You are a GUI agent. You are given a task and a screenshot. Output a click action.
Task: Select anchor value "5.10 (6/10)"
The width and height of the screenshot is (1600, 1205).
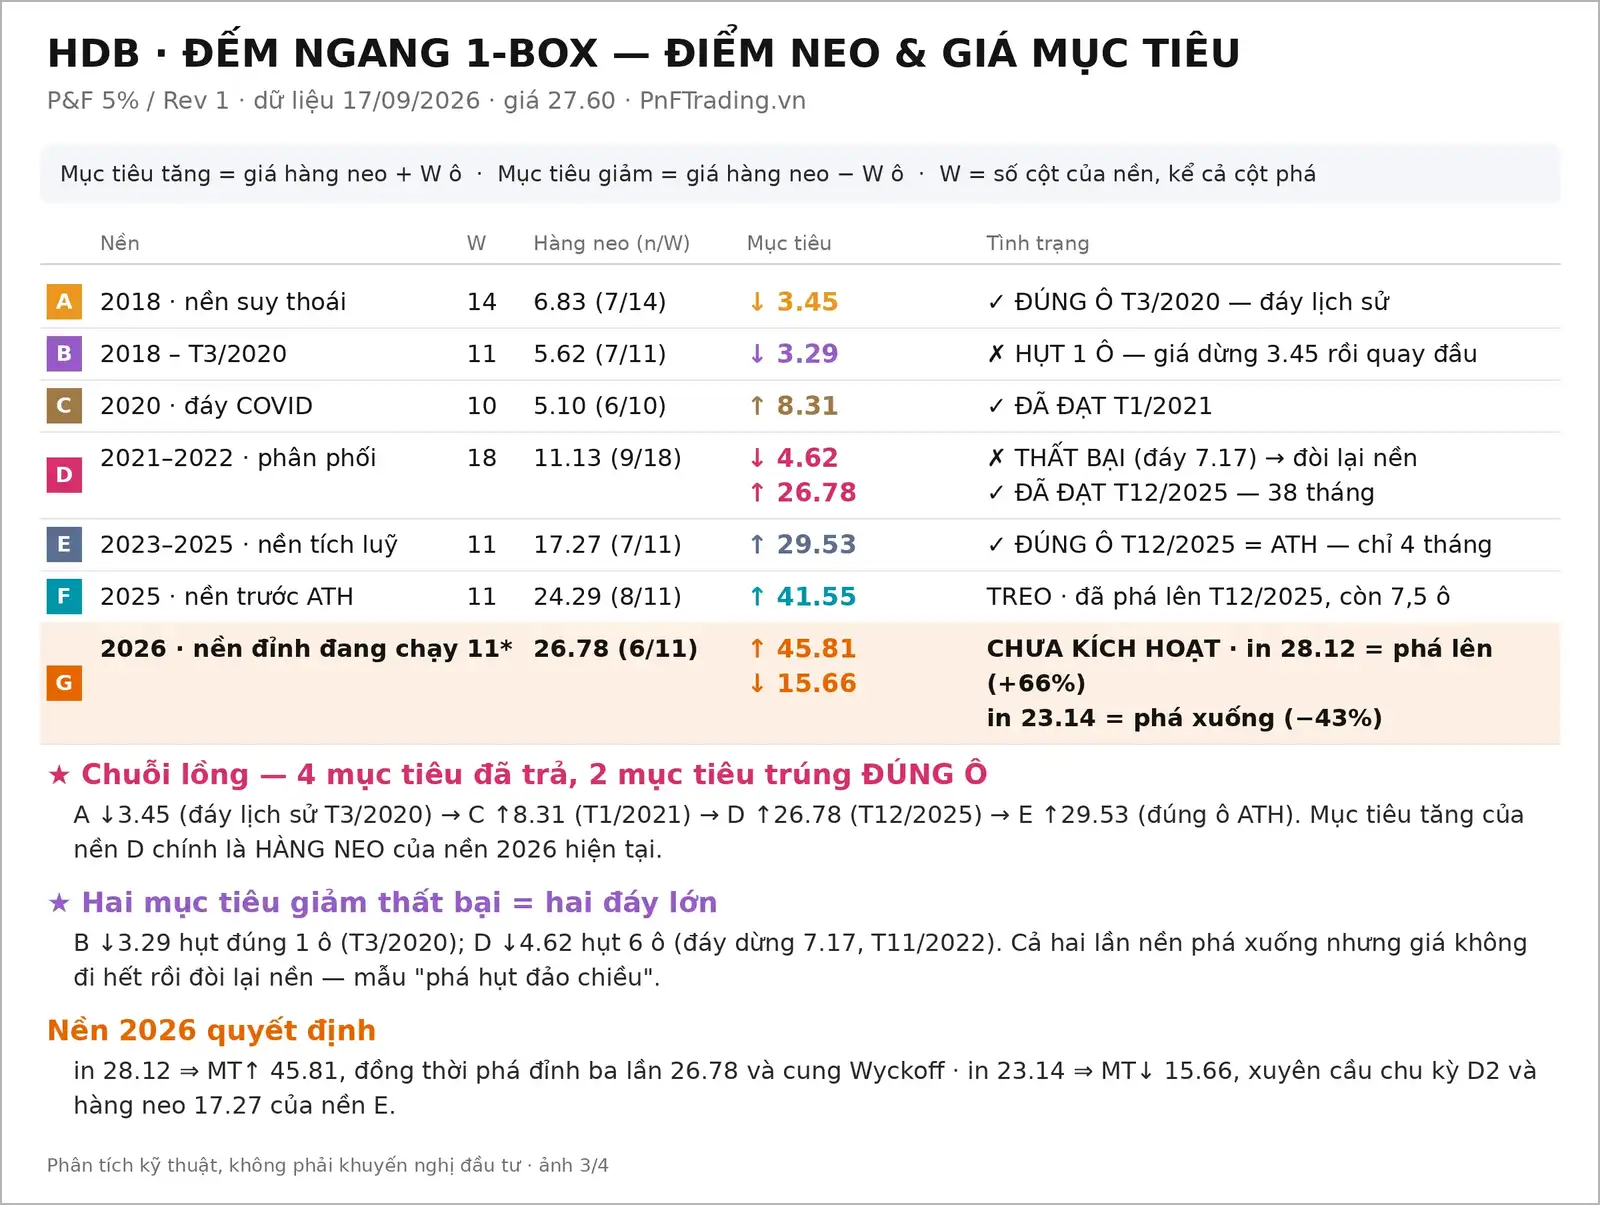coord(600,406)
